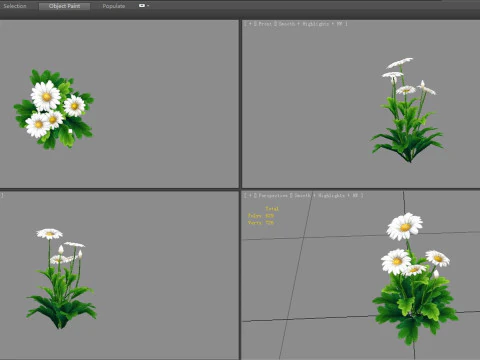Click the yellow 'Total' statistics heading

point(272,209)
